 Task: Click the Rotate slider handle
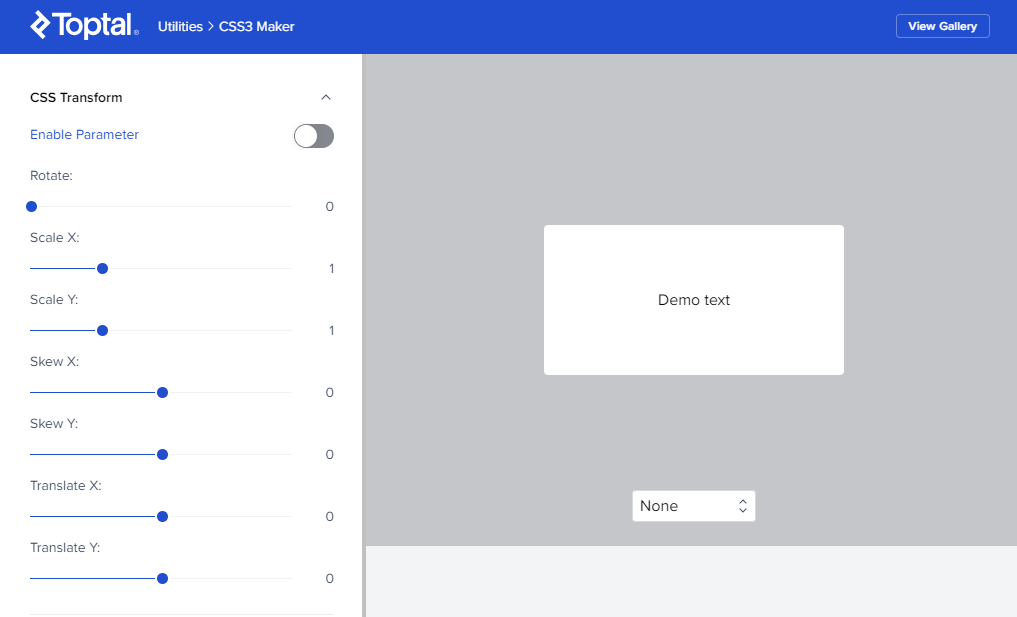tap(31, 207)
